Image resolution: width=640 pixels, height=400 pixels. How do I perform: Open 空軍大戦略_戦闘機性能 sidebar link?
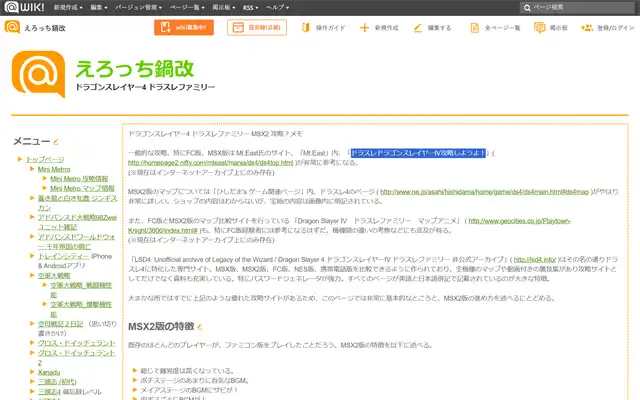tap(81, 290)
